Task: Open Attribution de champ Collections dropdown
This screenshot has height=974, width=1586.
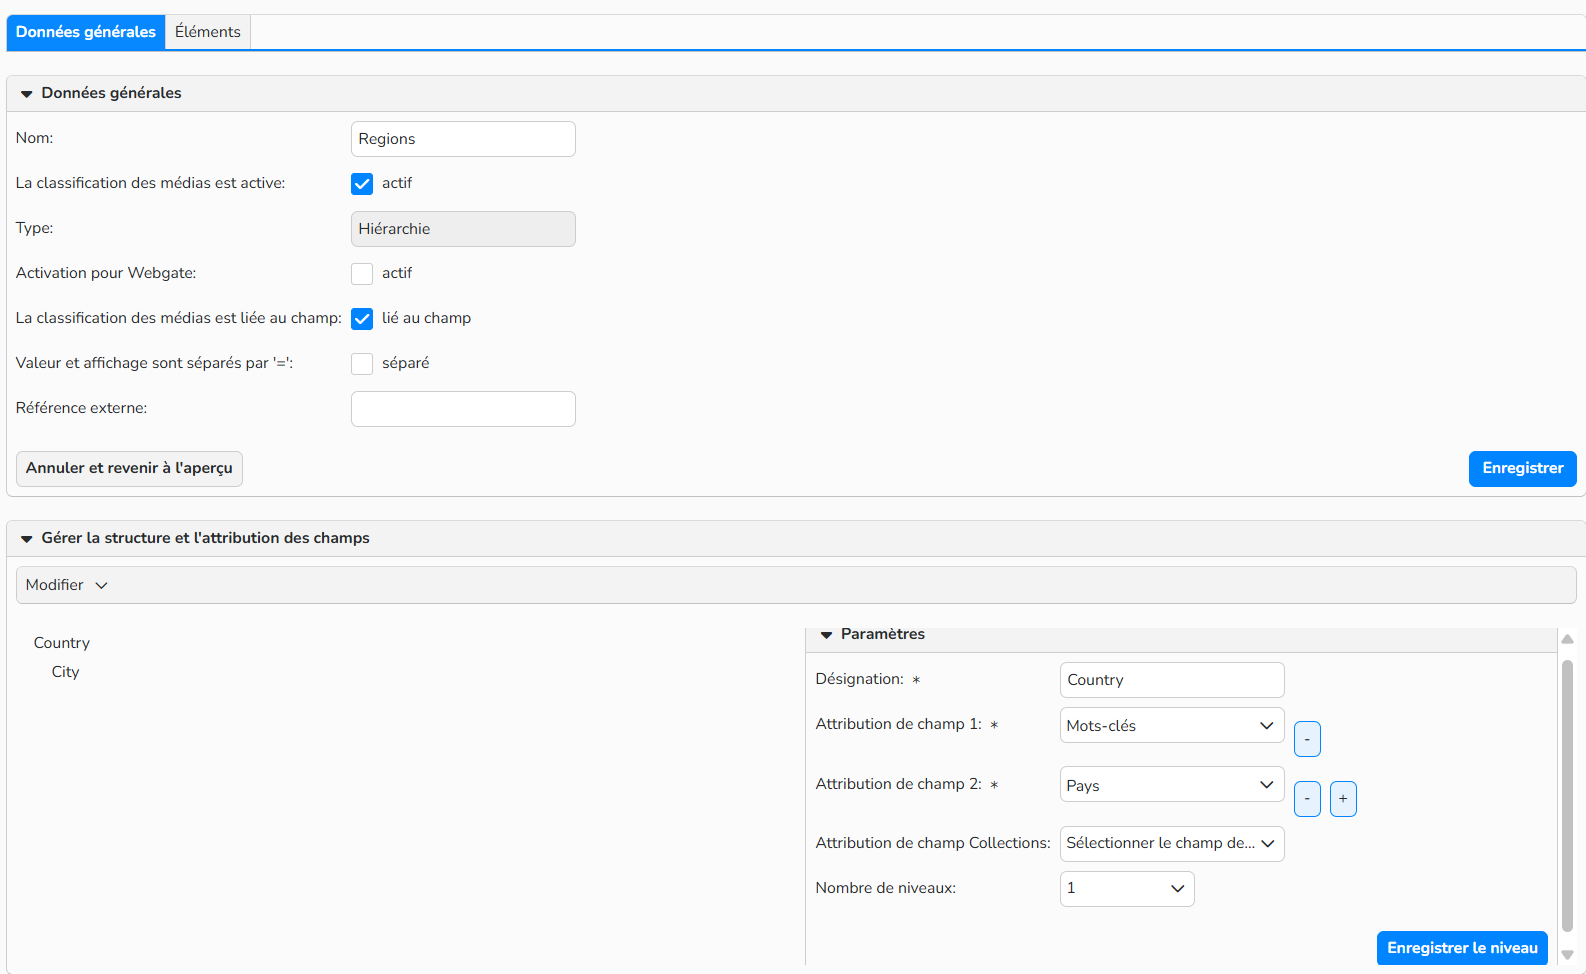Action: tap(1172, 843)
